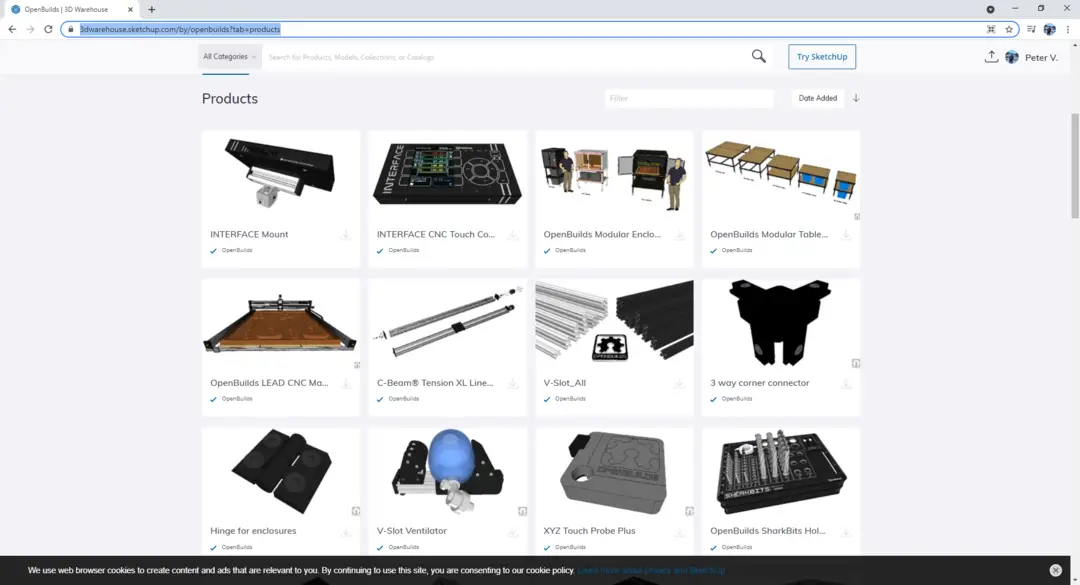Open the Peter V. account name

point(1041,57)
